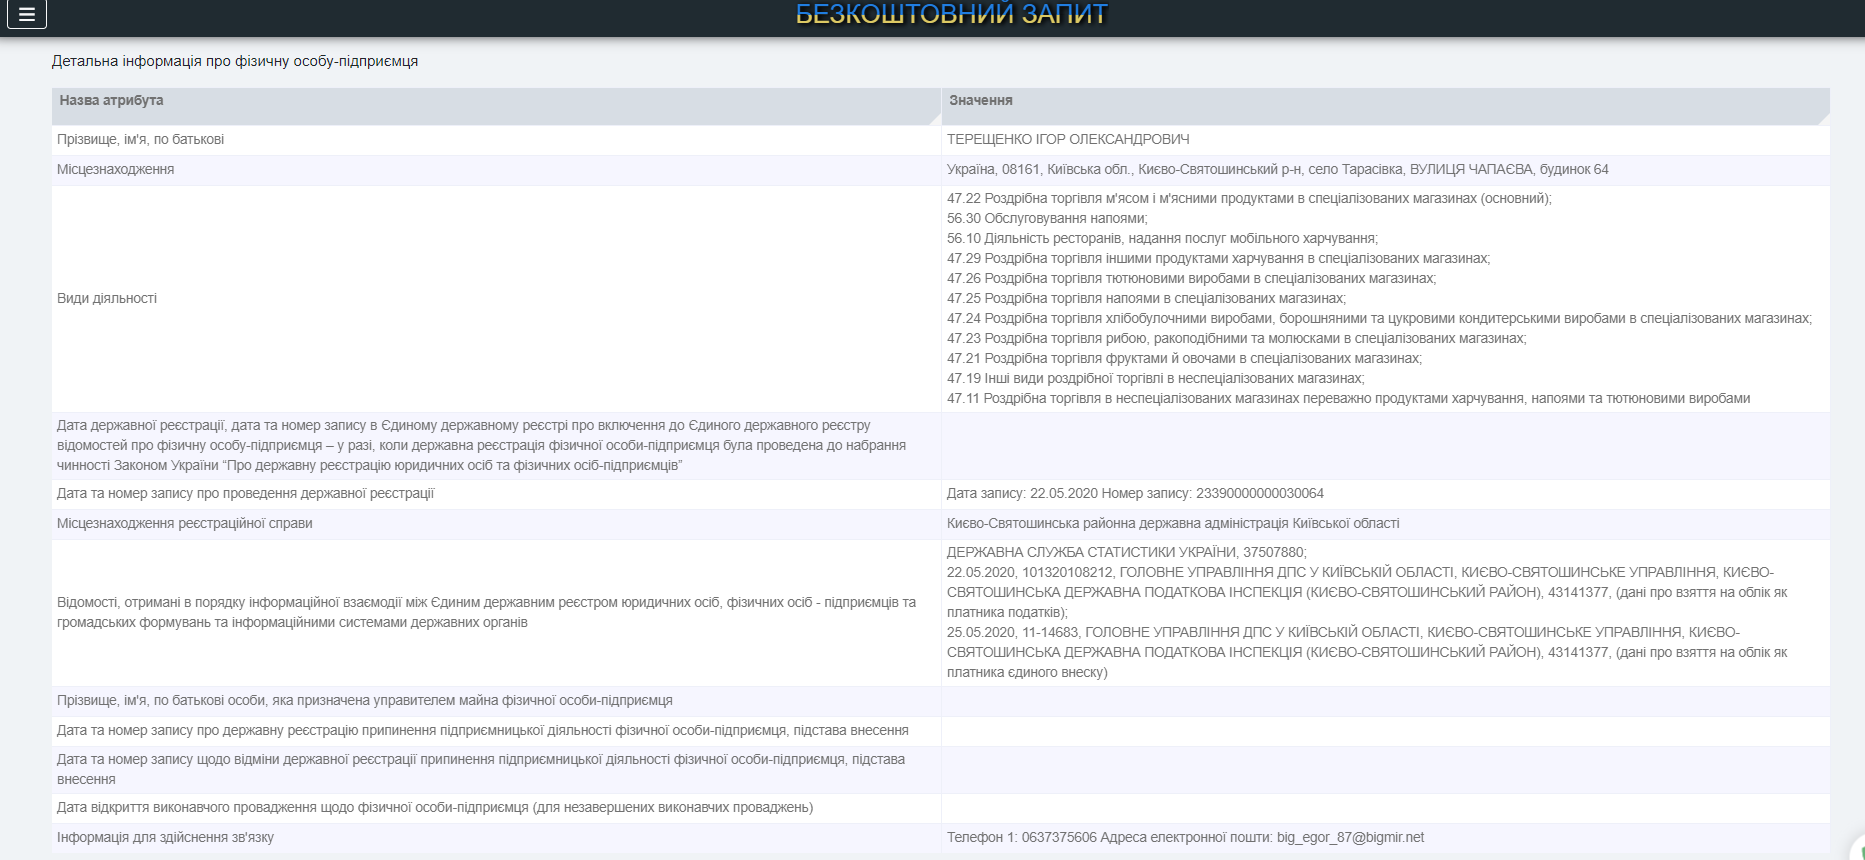1865x860 pixels.
Task: Select activity line 47.11 about non-specialized stores
Action: point(1347,399)
